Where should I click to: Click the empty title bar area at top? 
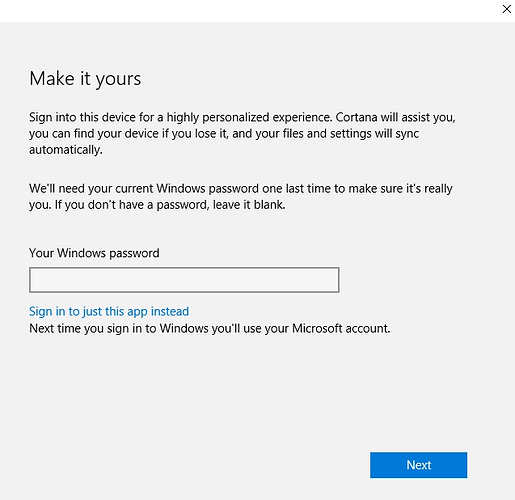[x=250, y=11]
